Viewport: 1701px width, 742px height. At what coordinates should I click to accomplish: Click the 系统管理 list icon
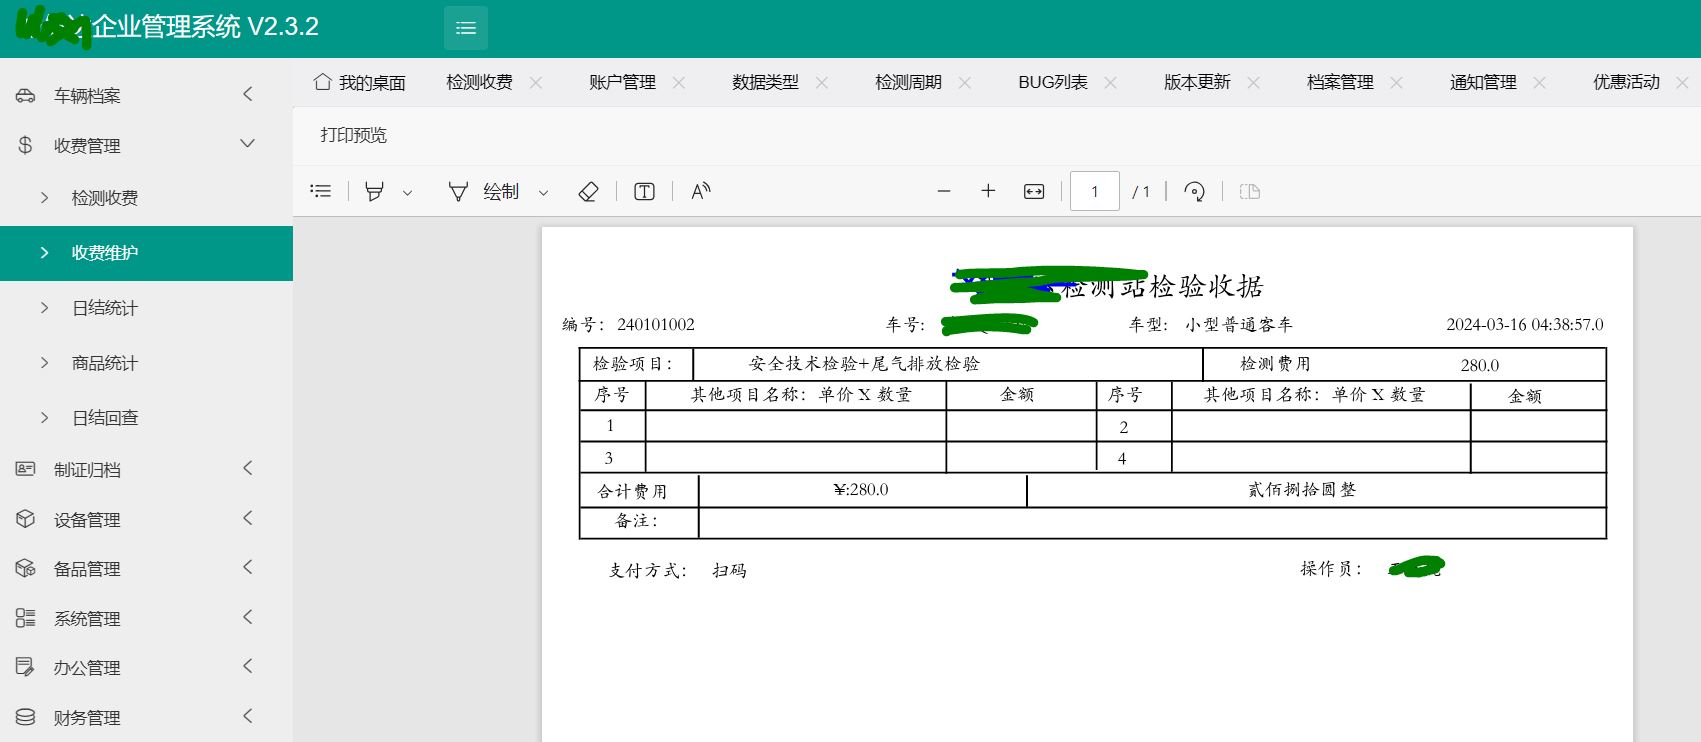(26, 618)
